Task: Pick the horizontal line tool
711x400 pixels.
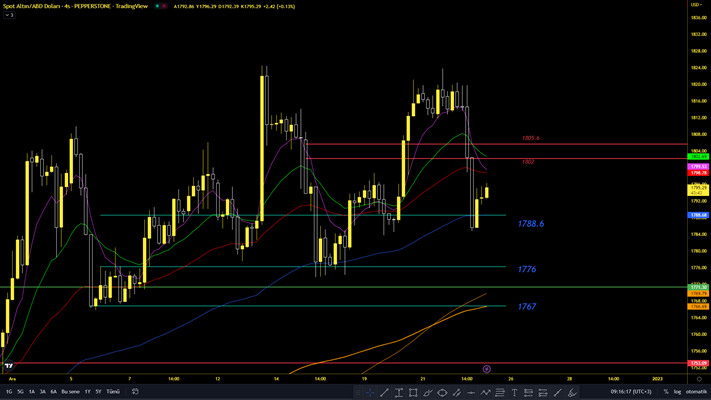Action: point(471,393)
